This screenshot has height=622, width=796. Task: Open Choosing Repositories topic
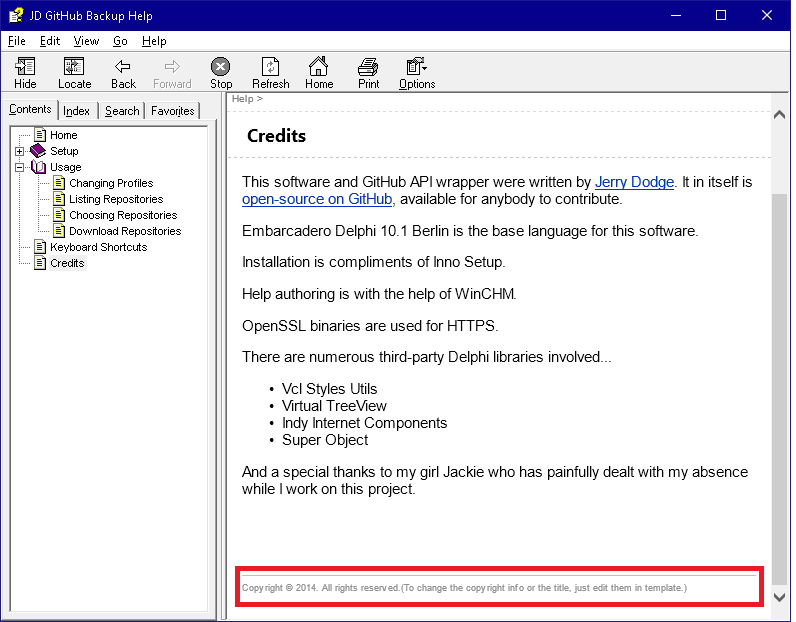(123, 215)
